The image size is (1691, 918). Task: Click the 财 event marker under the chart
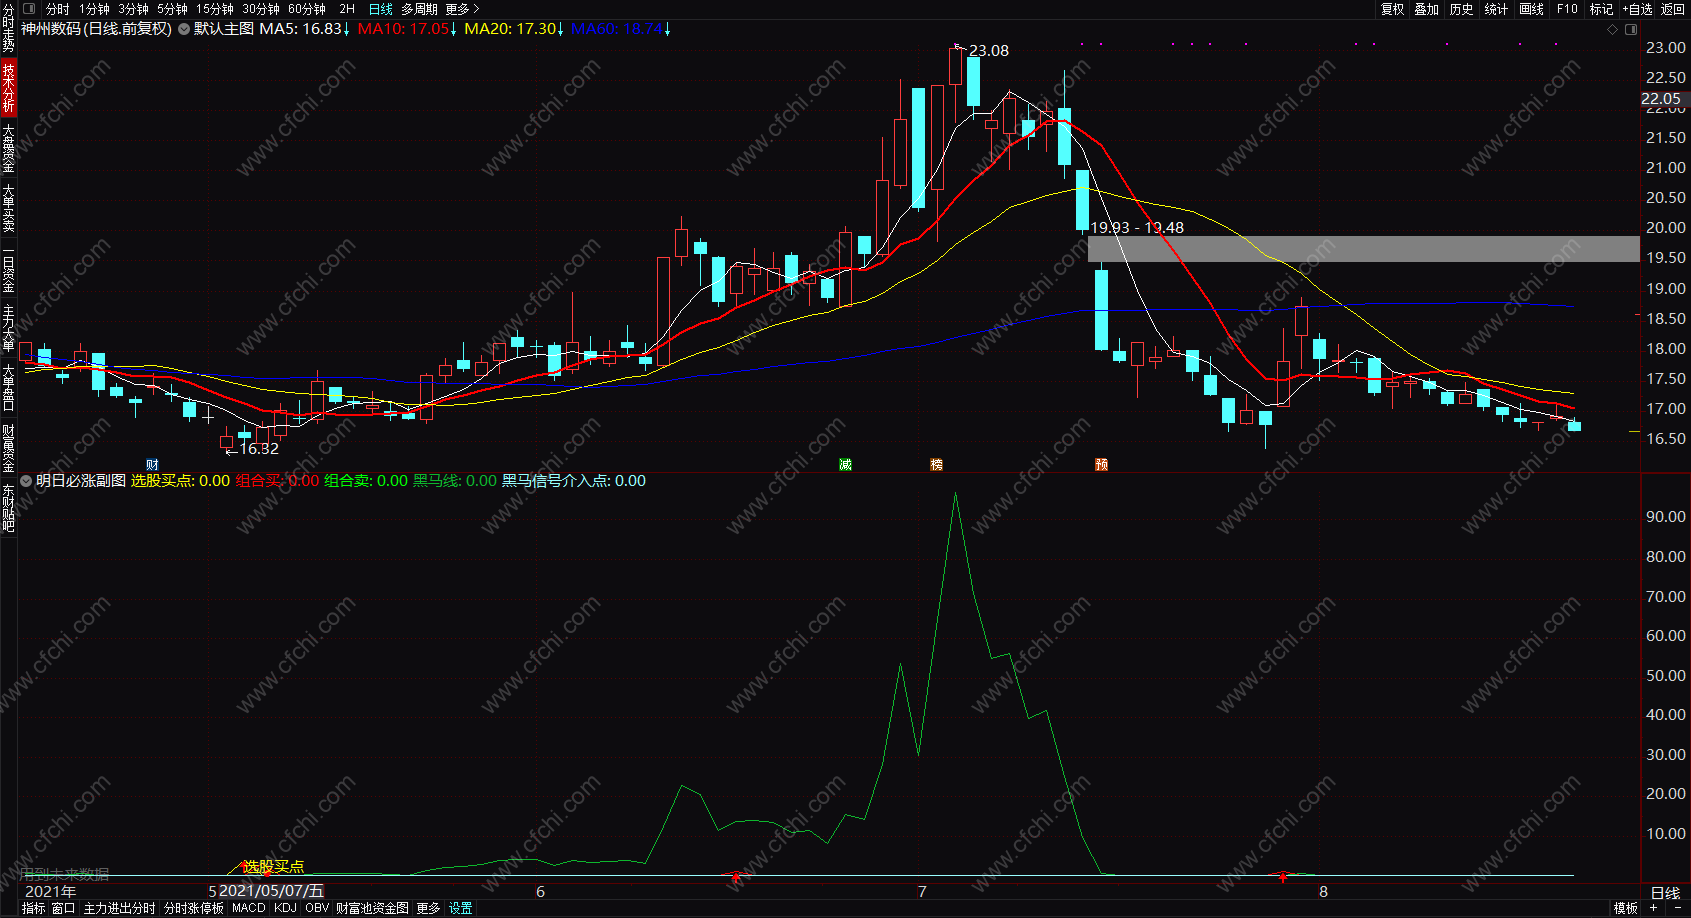point(152,465)
